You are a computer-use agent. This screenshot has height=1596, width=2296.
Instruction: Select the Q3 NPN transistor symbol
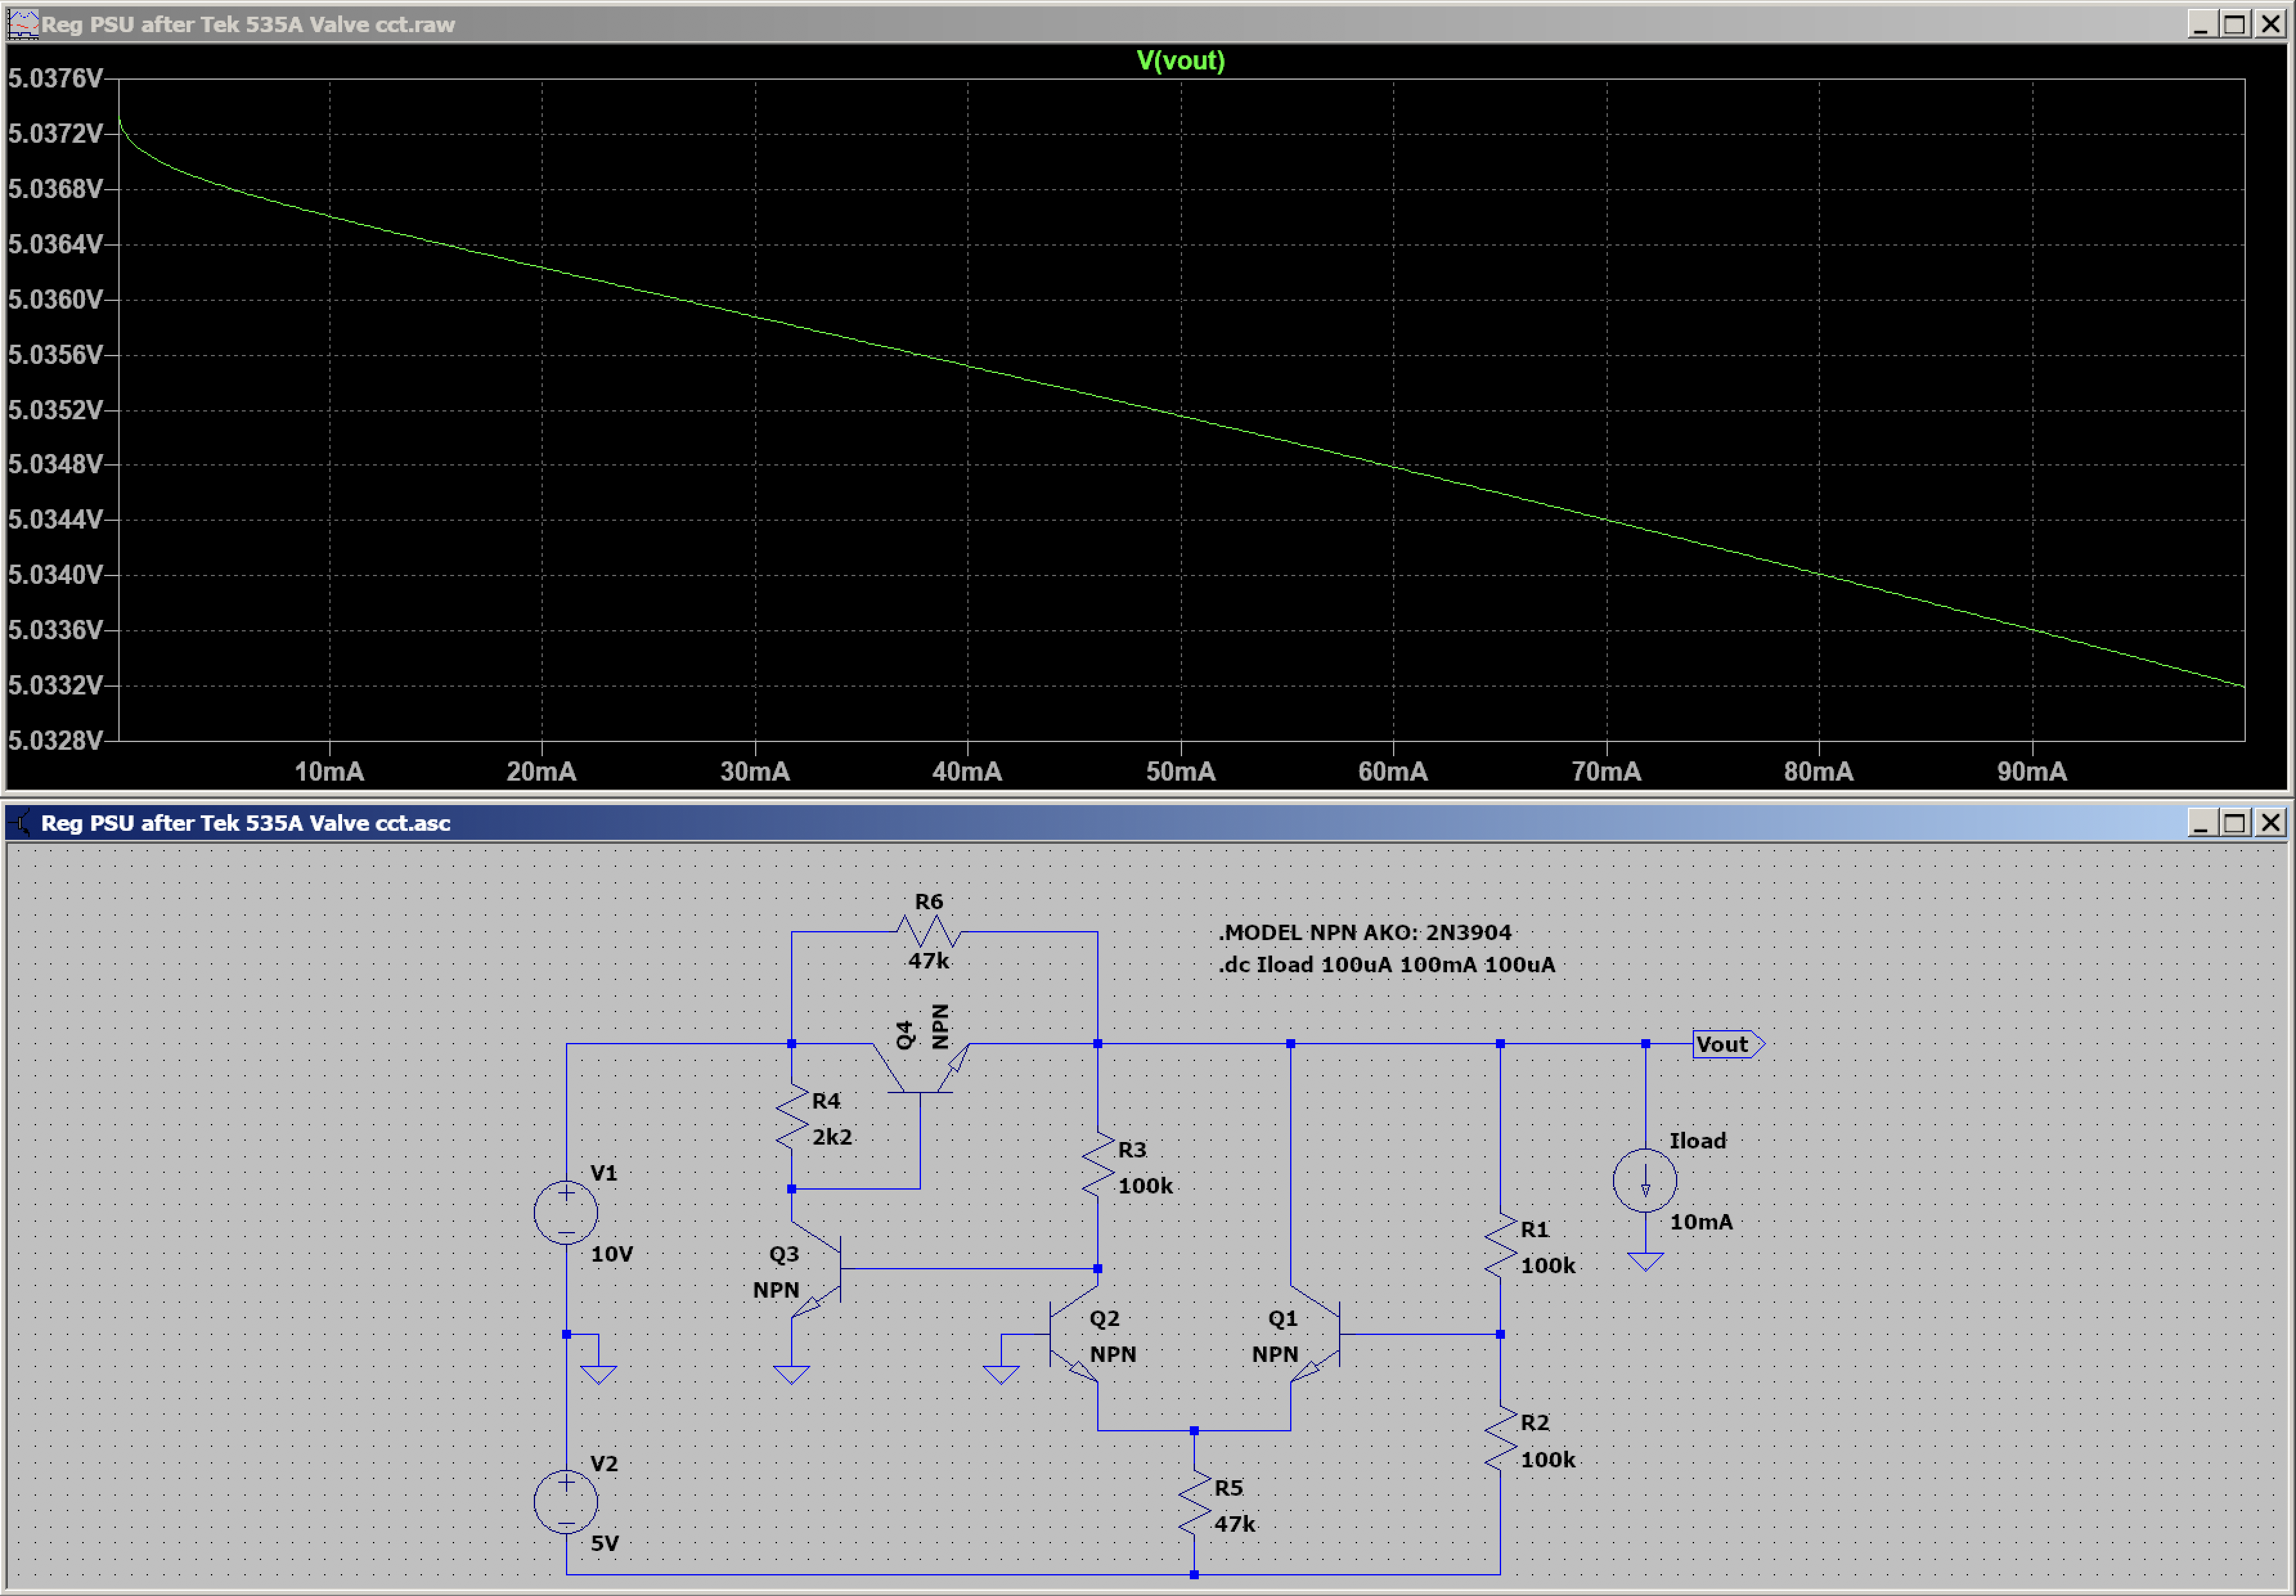[x=816, y=1268]
